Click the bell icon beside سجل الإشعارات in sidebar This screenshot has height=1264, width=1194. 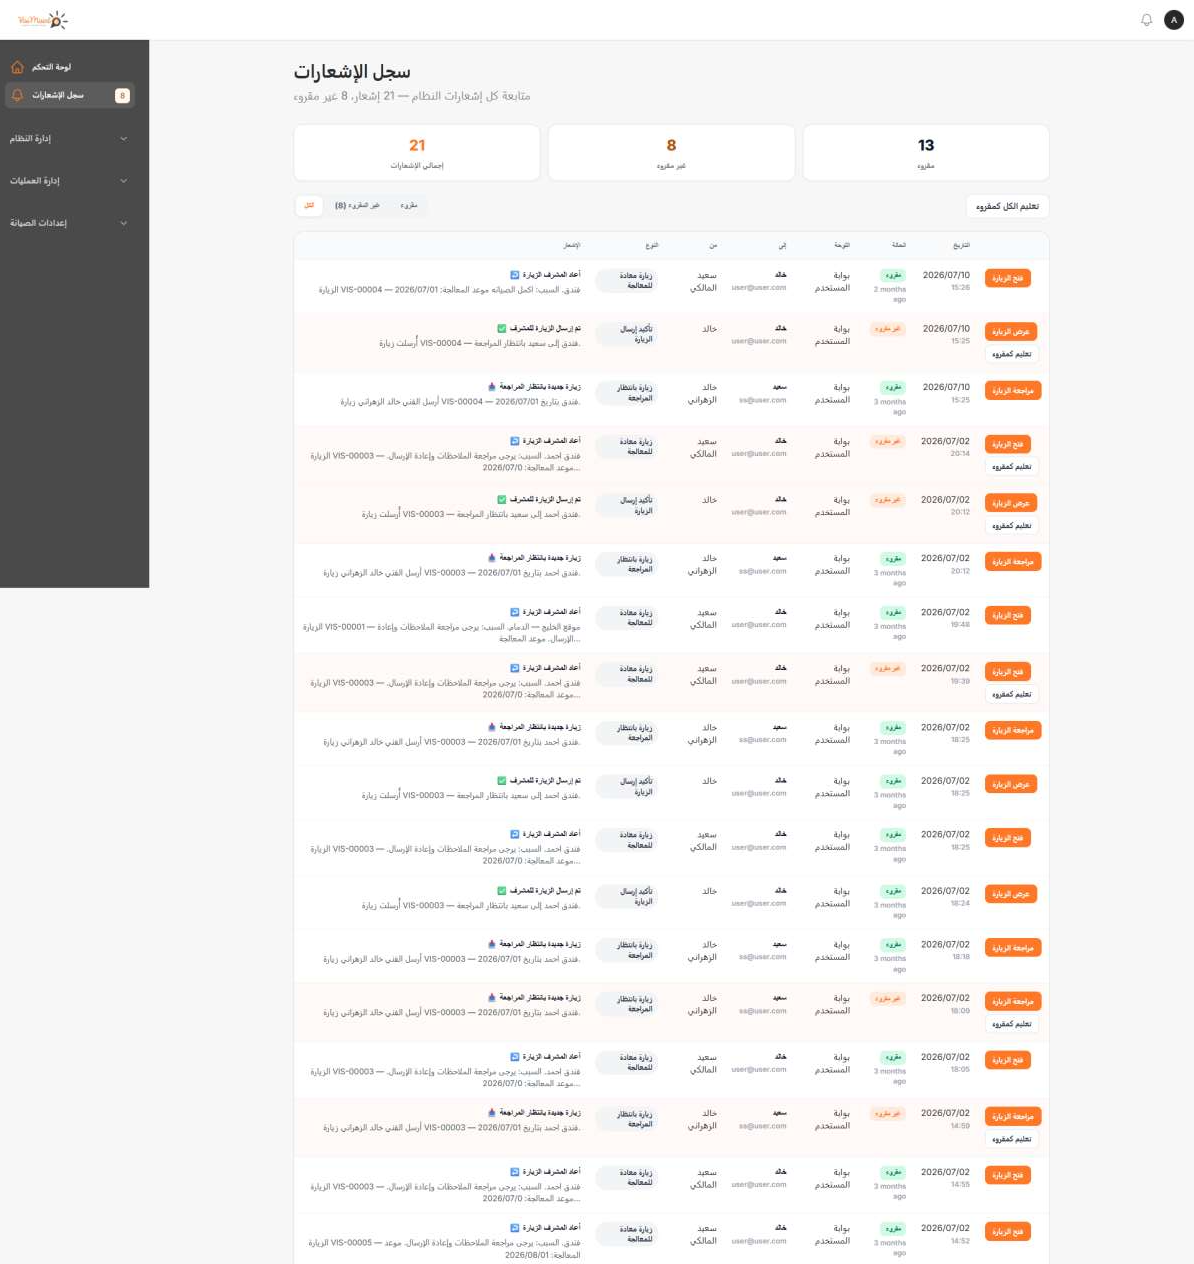(x=17, y=95)
